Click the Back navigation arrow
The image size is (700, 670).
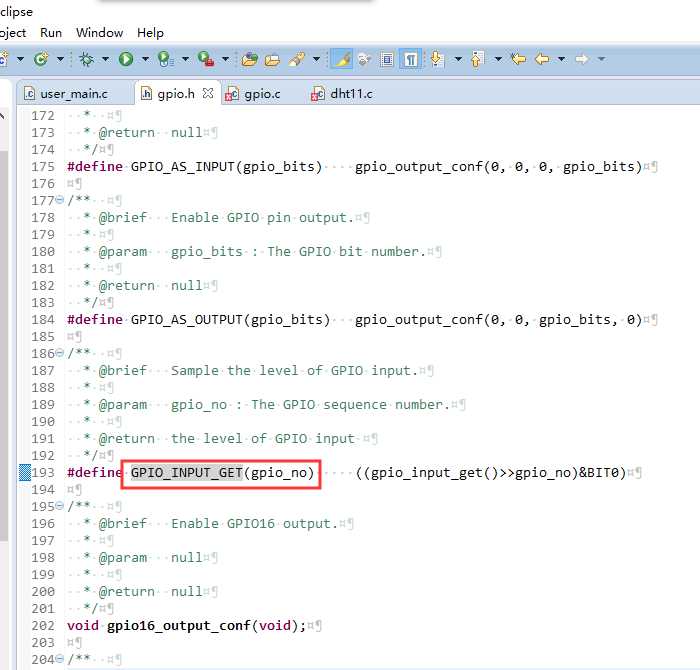point(542,59)
